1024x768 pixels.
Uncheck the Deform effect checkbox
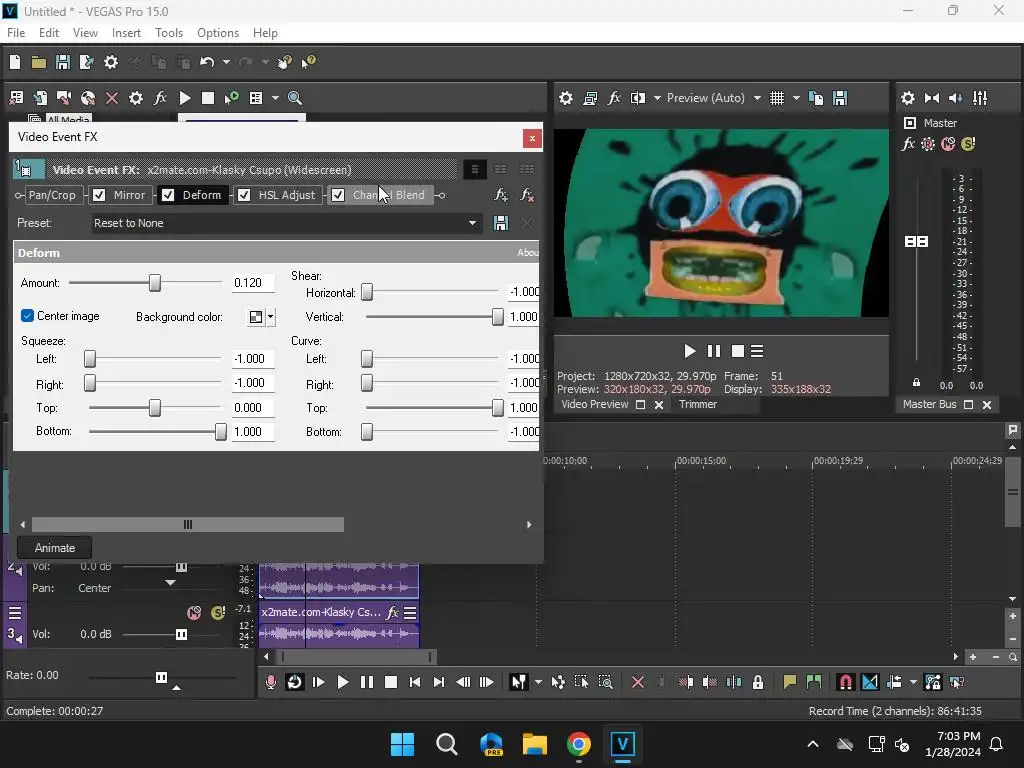[168, 195]
